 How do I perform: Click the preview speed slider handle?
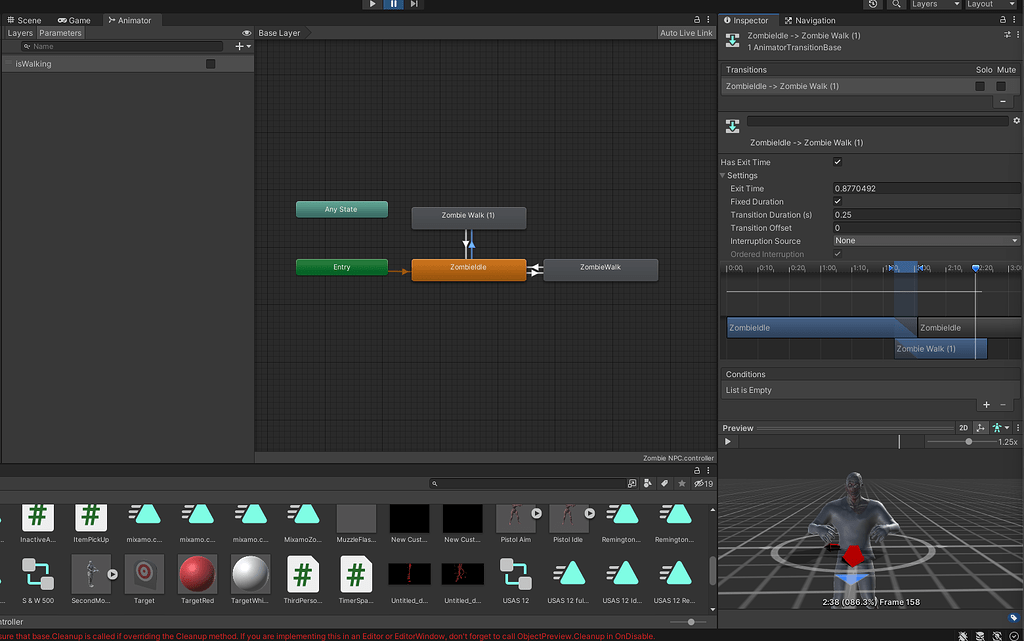[968, 442]
